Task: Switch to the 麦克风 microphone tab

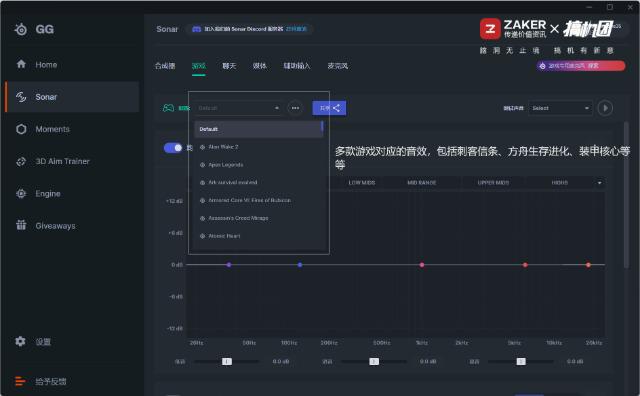Action: click(x=338, y=66)
